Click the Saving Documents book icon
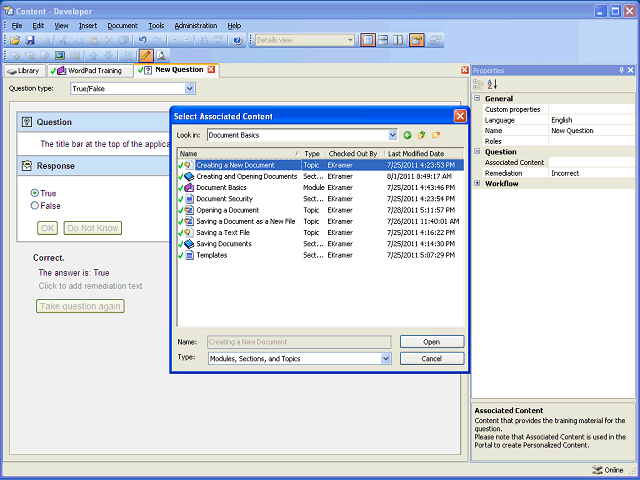This screenshot has height=480, width=640. 189,244
